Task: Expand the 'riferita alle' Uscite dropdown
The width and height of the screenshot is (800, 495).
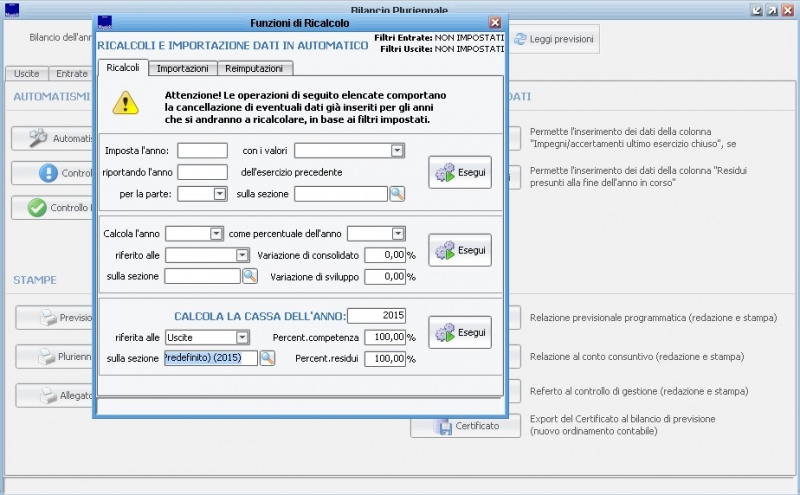Action: pos(242,337)
